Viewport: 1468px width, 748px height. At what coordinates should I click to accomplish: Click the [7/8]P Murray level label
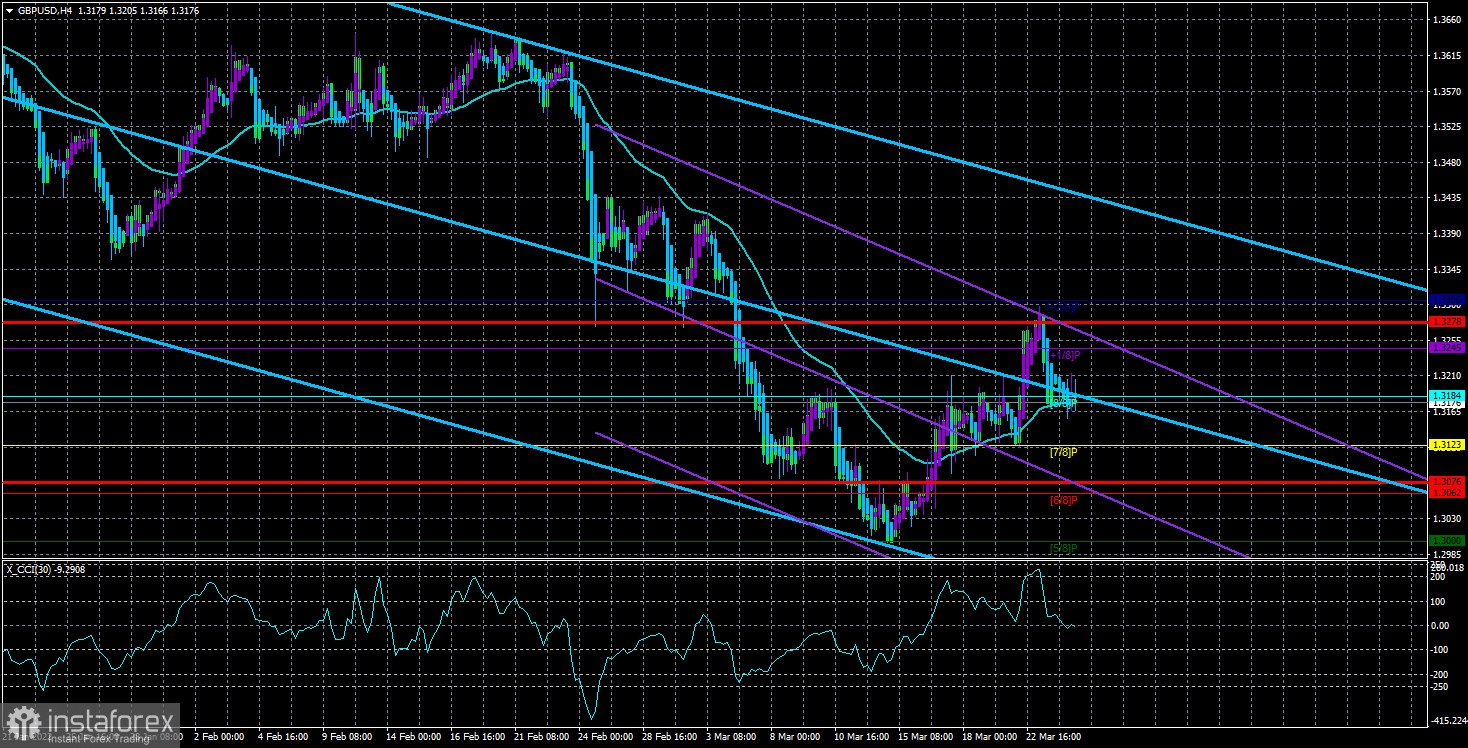tap(1063, 452)
